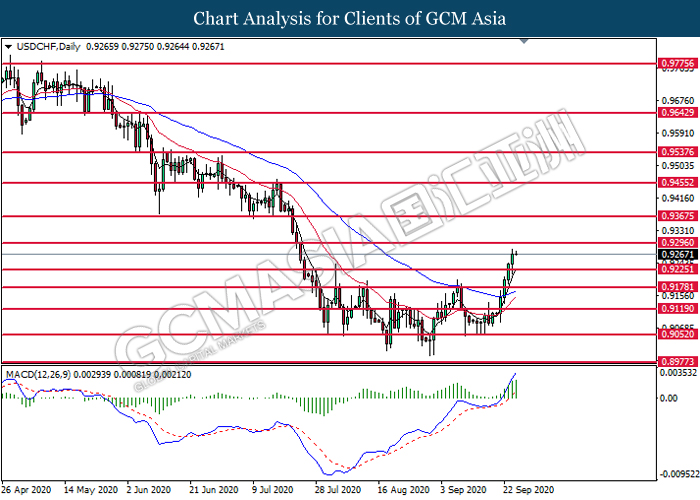Click the 0.94160 price axis value
The width and height of the screenshot is (700, 500).
(x=678, y=198)
